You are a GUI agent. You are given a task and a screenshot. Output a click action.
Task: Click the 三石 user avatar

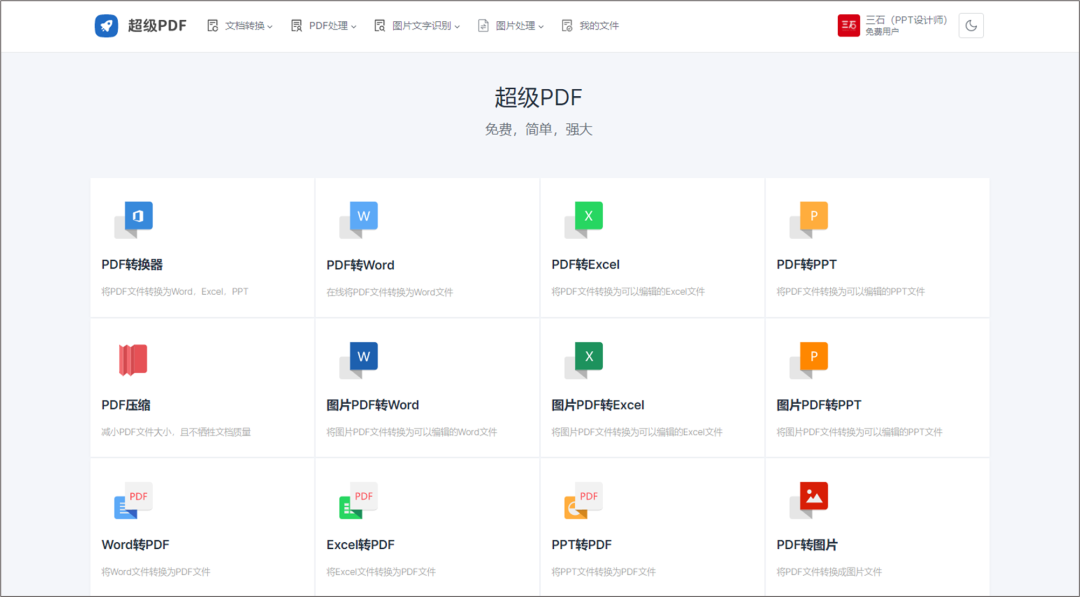pos(848,26)
